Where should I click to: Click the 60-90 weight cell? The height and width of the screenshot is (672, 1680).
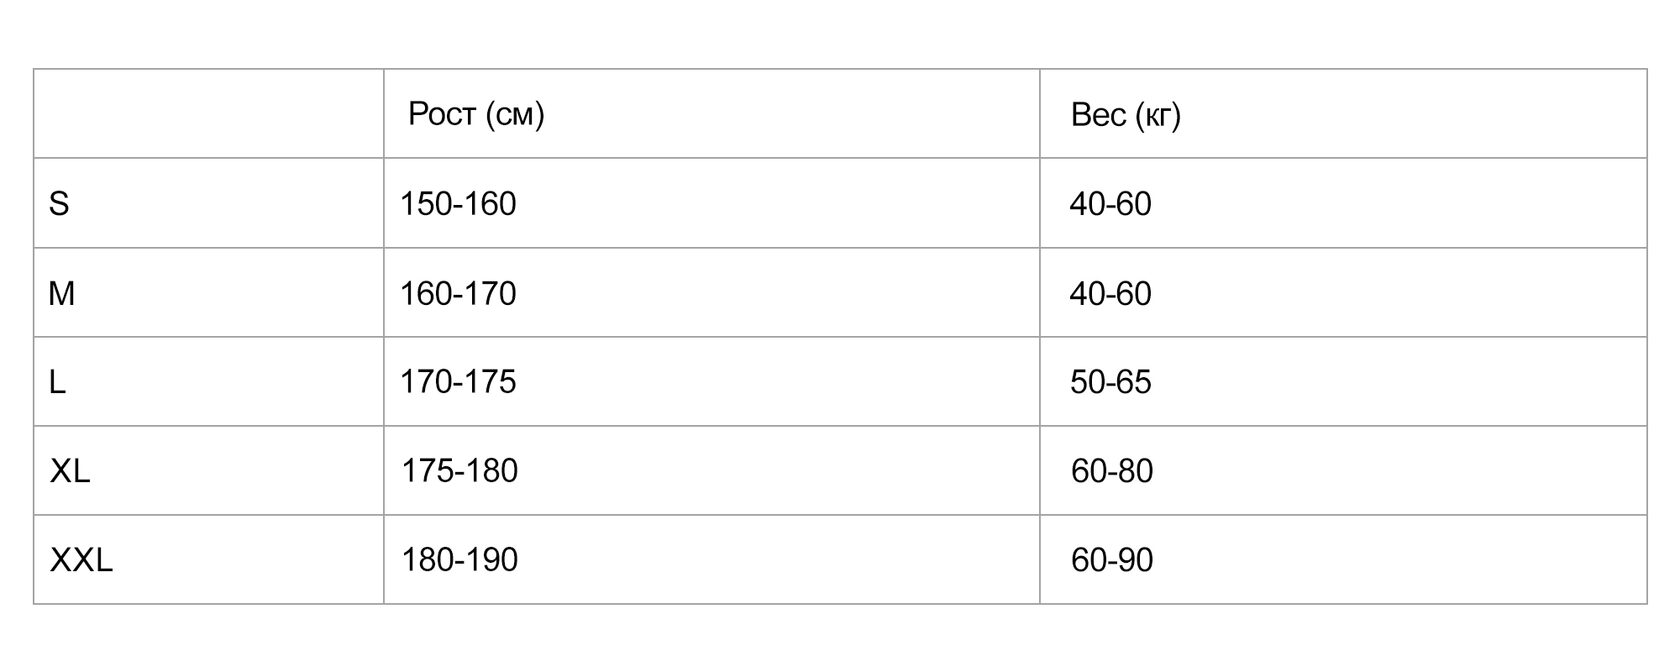[1112, 560]
